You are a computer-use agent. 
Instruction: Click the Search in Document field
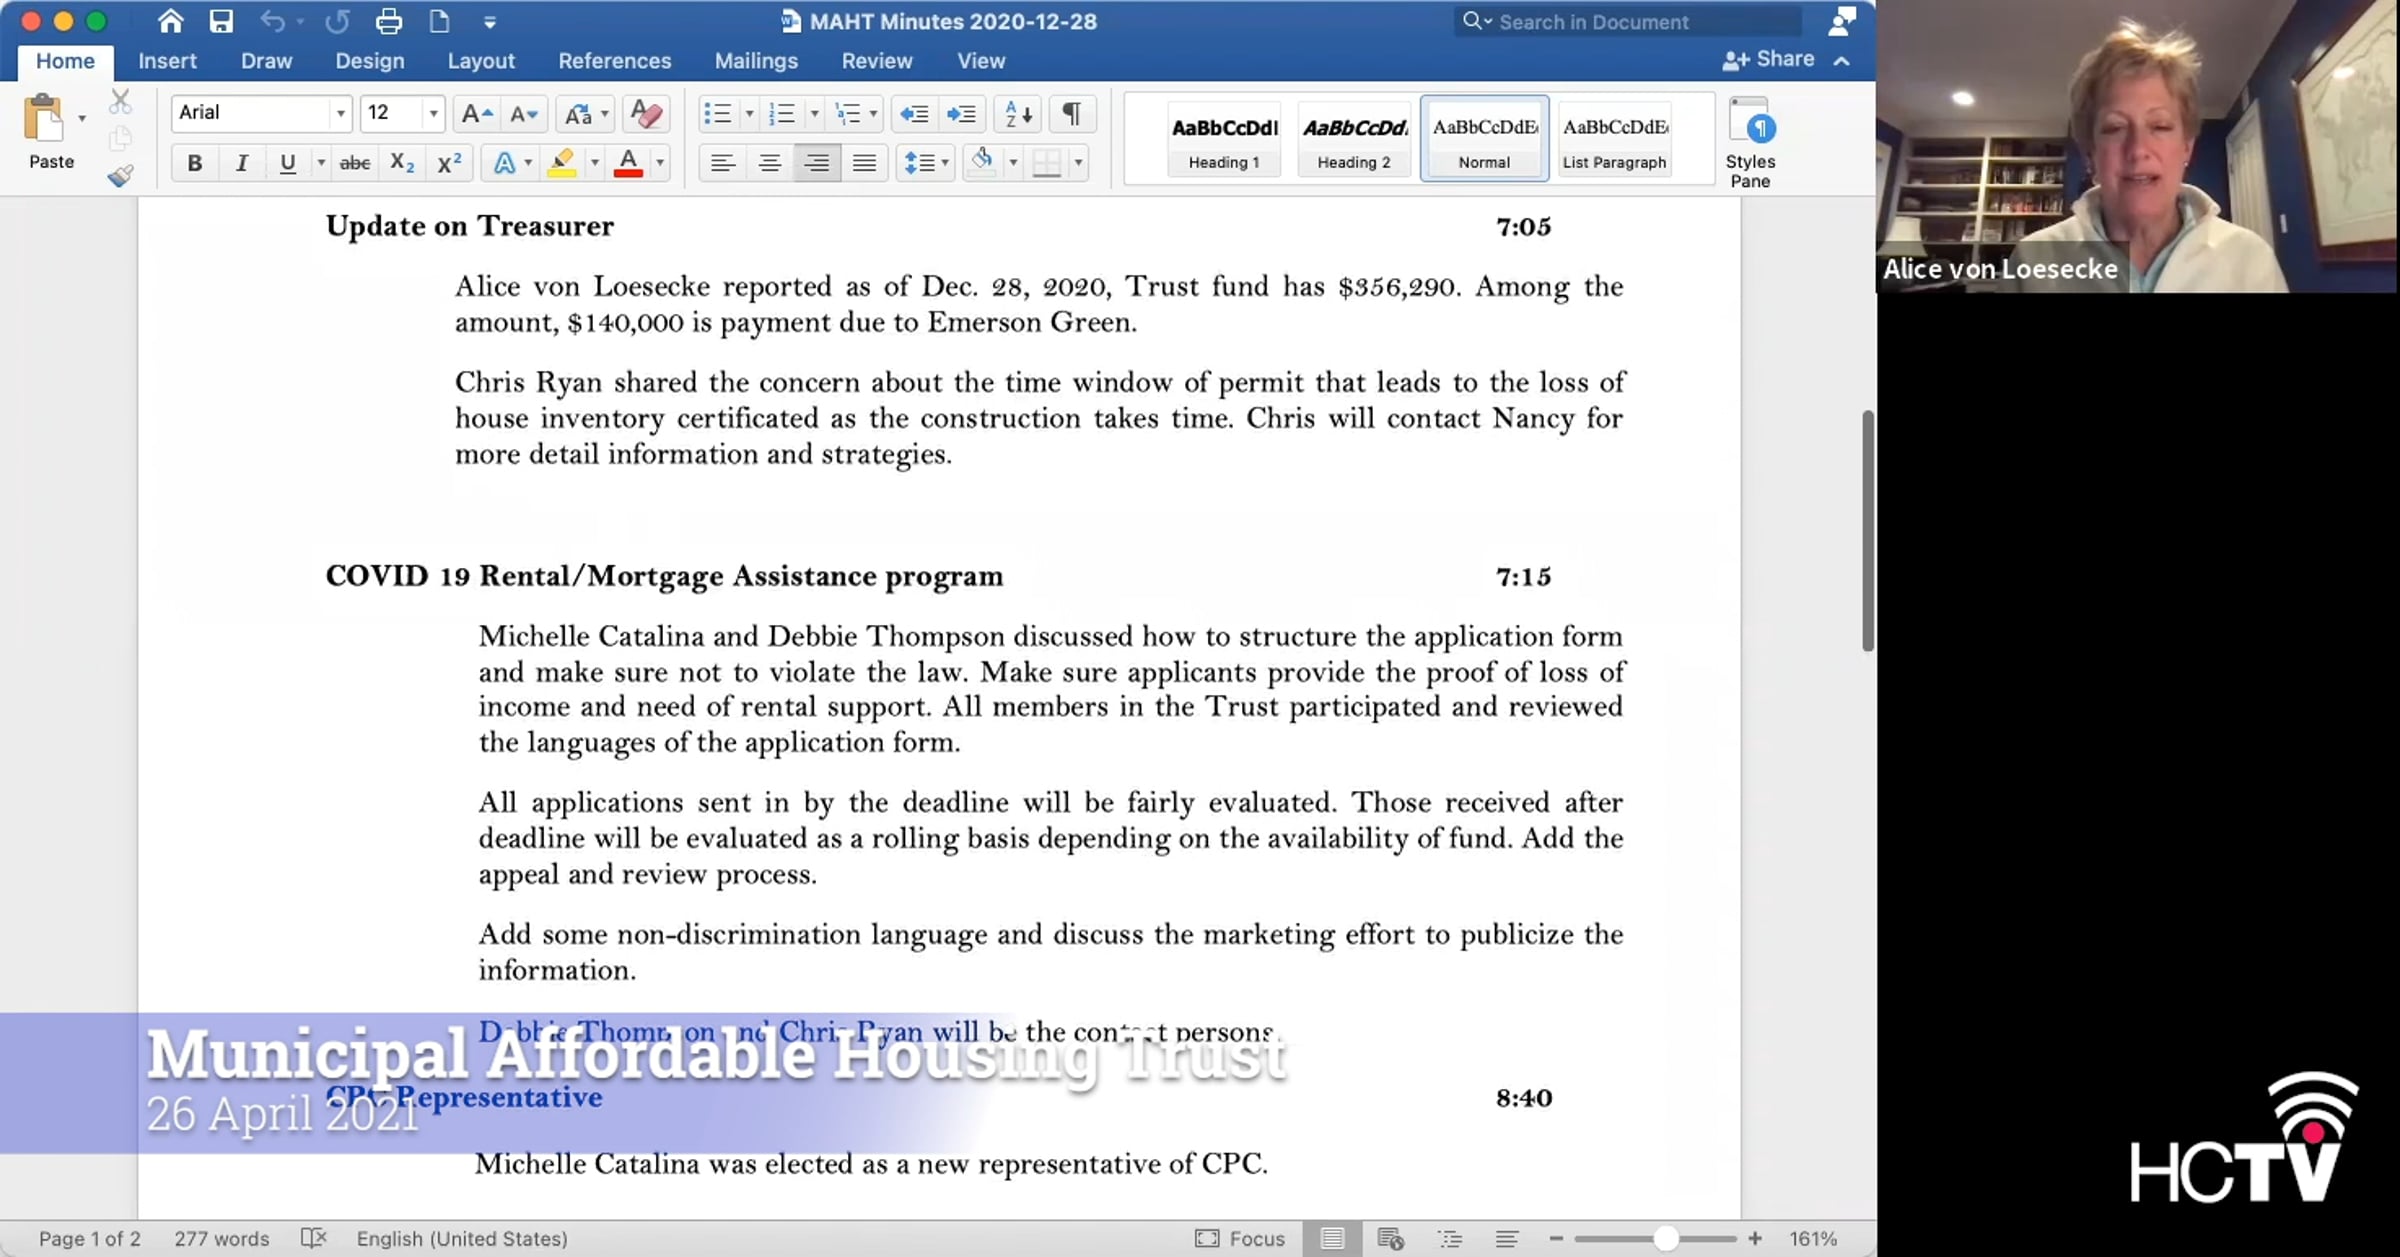point(1628,22)
